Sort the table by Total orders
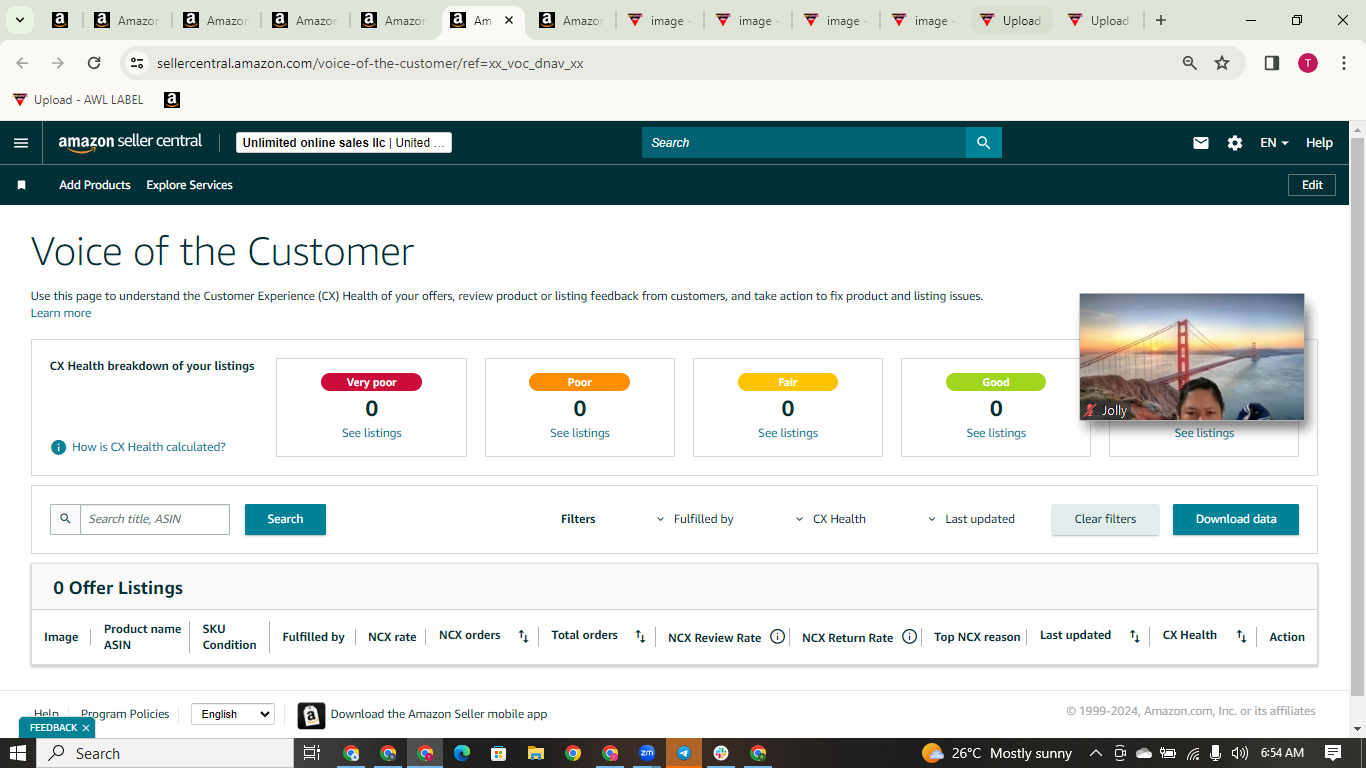 640,636
